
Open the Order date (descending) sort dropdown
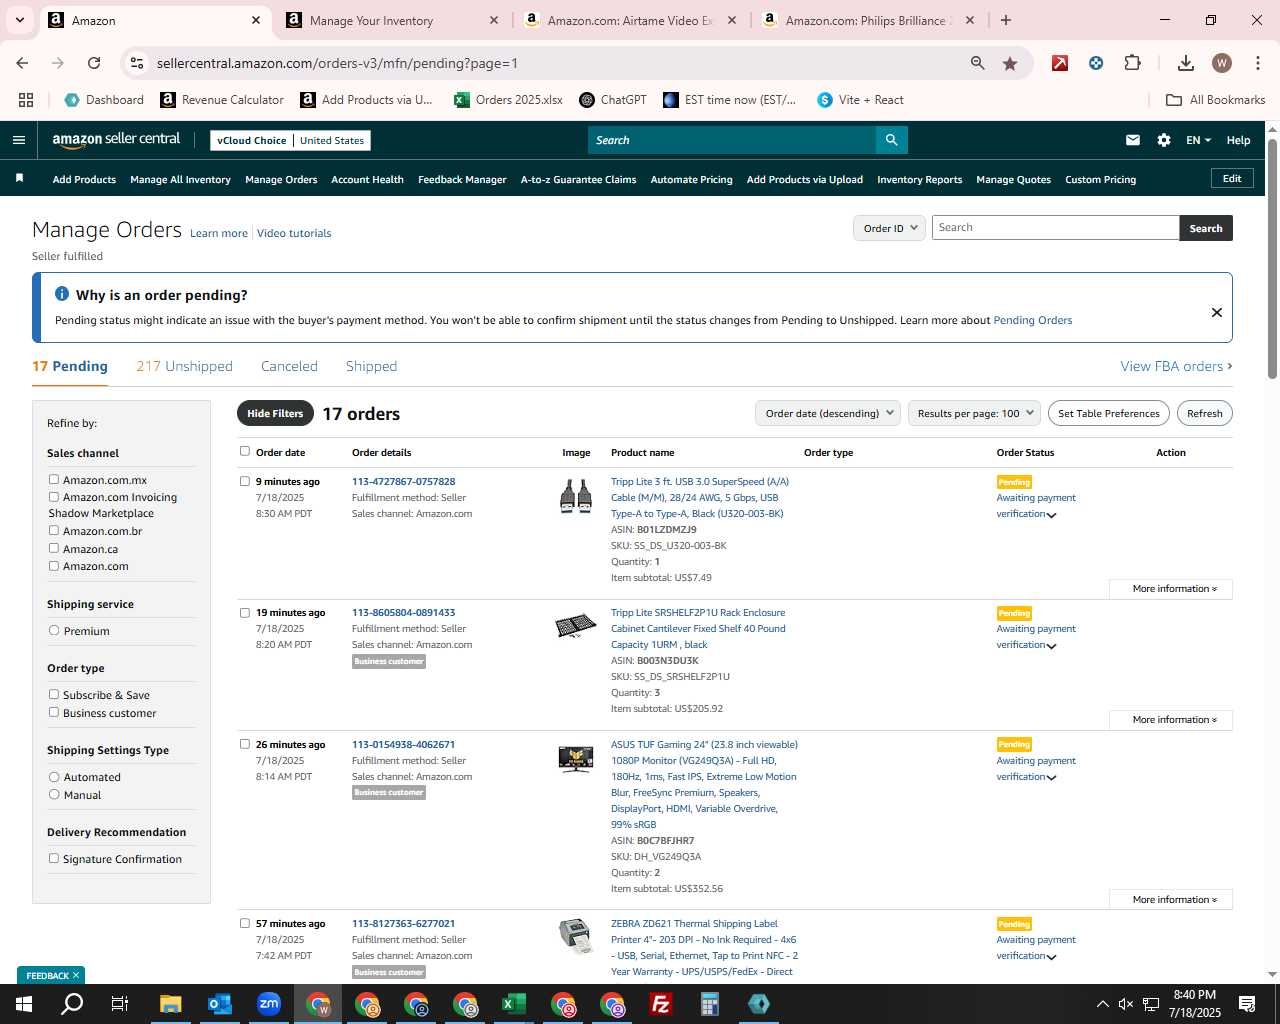coord(828,413)
